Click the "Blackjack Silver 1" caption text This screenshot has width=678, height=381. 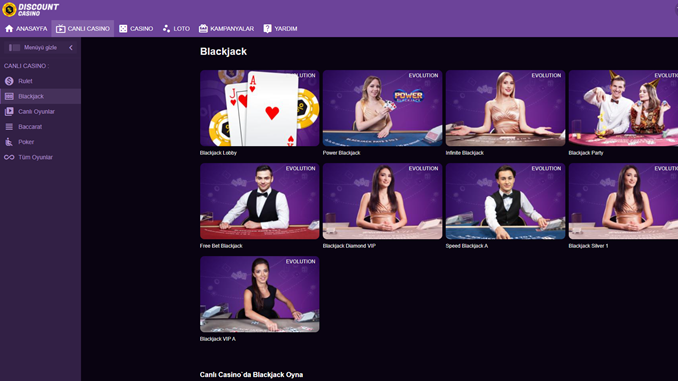point(588,246)
